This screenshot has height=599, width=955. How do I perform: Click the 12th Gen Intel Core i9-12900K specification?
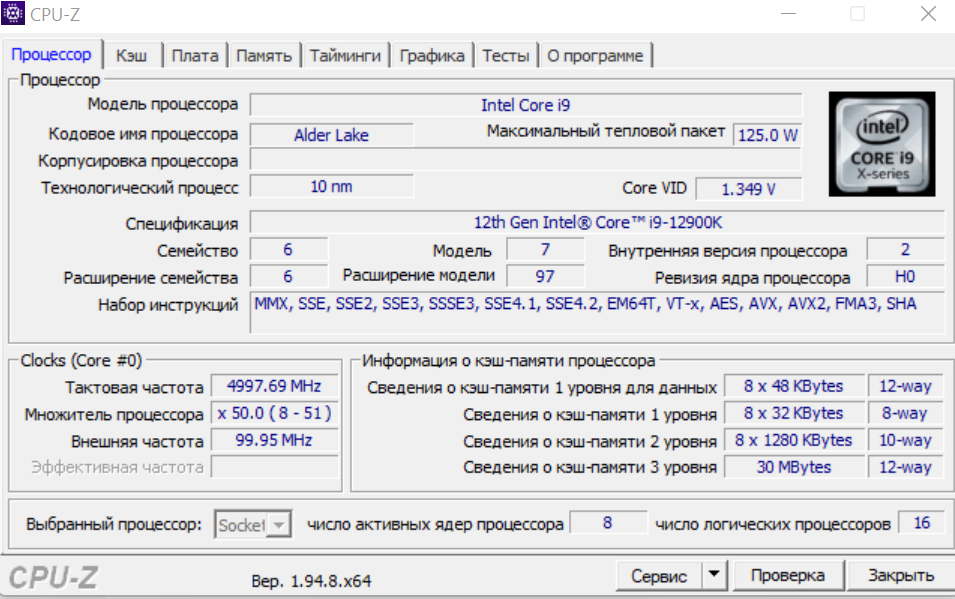(597, 222)
